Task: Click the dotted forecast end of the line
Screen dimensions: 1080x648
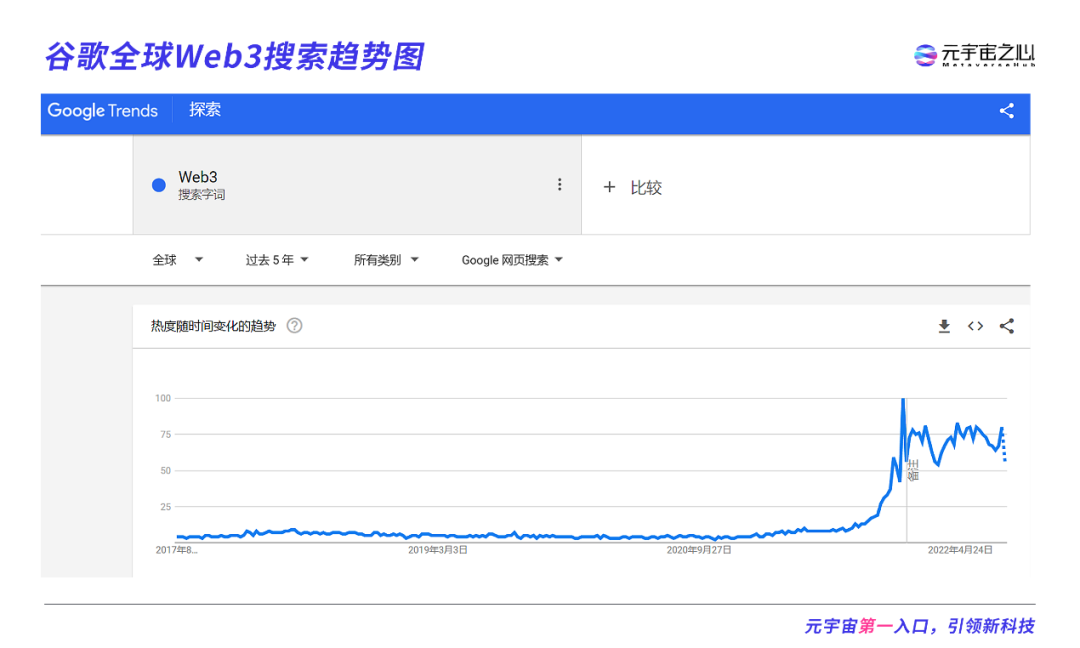Action: [1004, 446]
